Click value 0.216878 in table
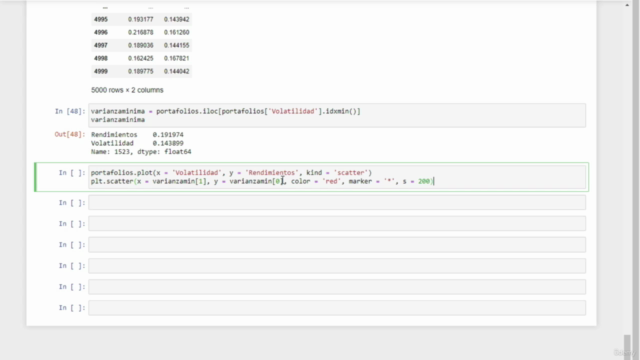 [x=140, y=32]
